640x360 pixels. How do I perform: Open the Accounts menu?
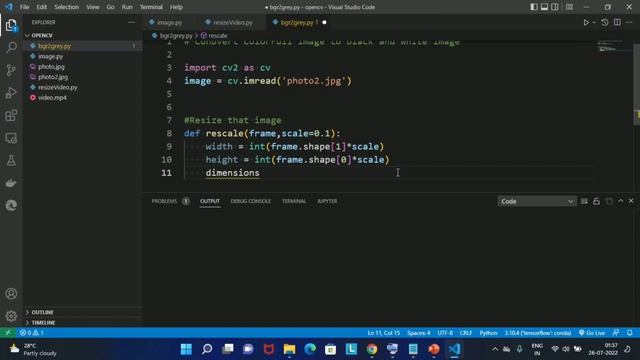tap(11, 293)
